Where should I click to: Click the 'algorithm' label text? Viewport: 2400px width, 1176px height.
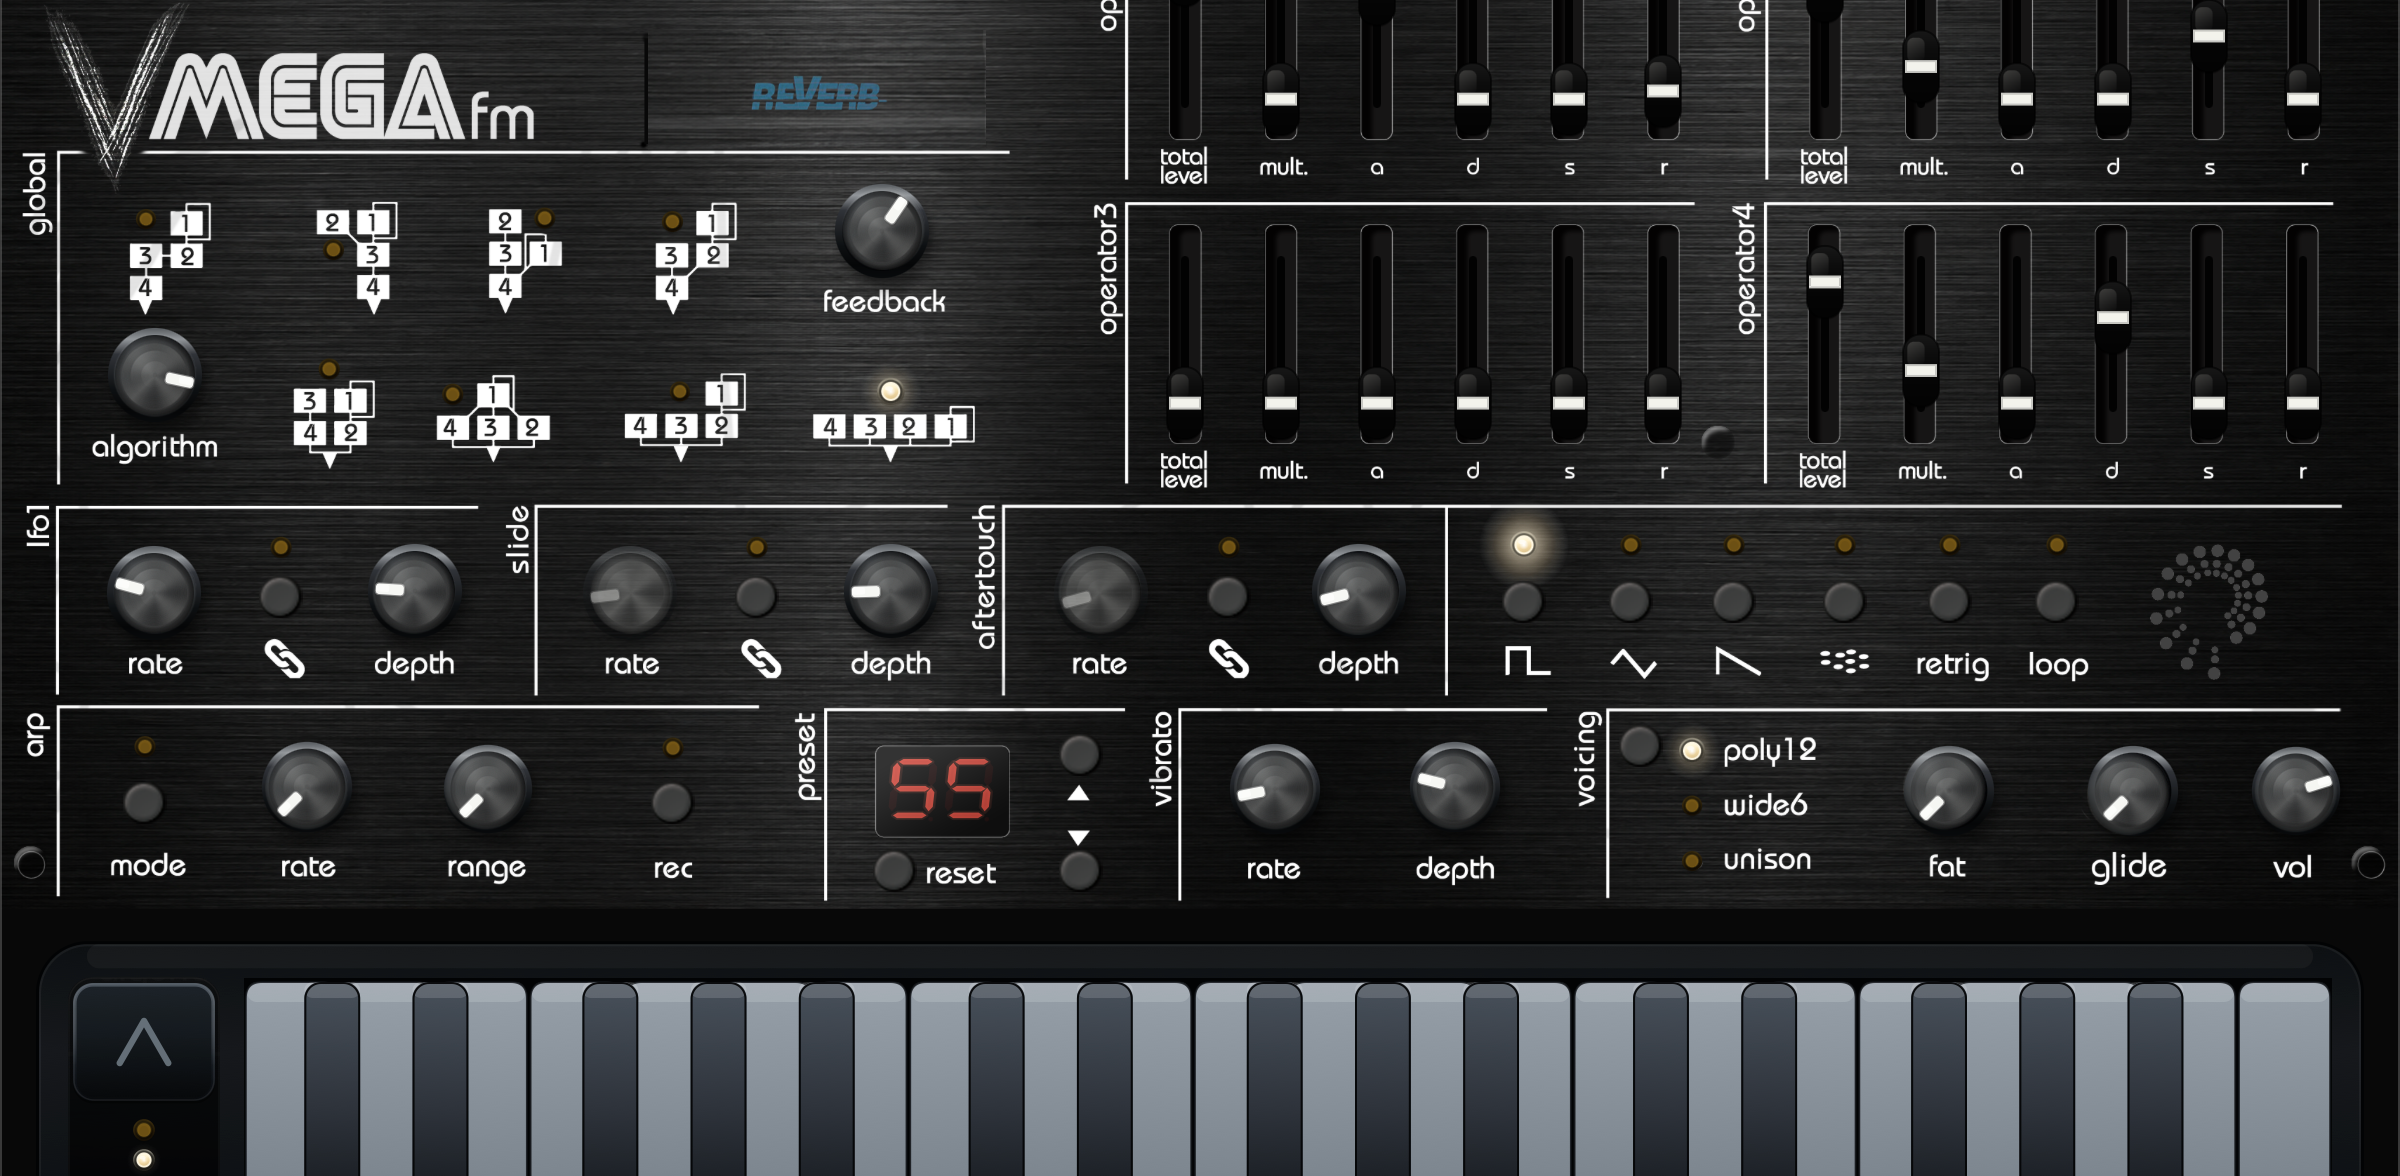click(x=154, y=447)
